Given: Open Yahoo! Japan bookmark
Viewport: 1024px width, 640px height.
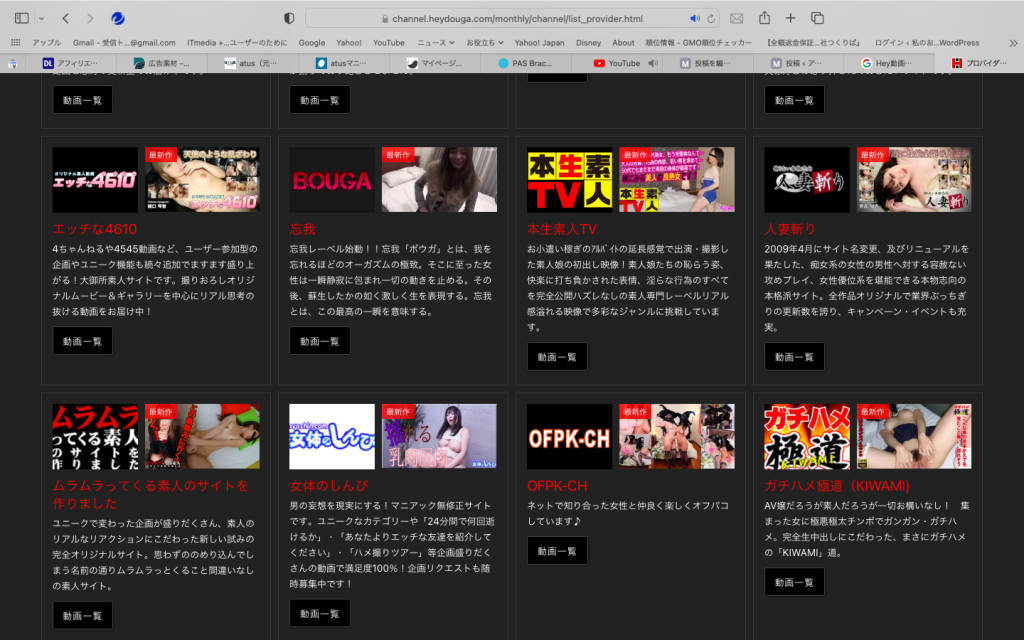Looking at the screenshot, I should coord(539,43).
